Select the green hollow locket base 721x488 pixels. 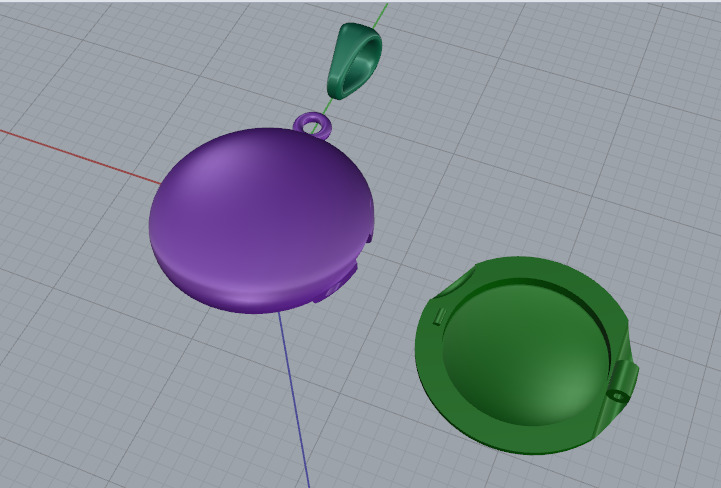tap(527, 356)
